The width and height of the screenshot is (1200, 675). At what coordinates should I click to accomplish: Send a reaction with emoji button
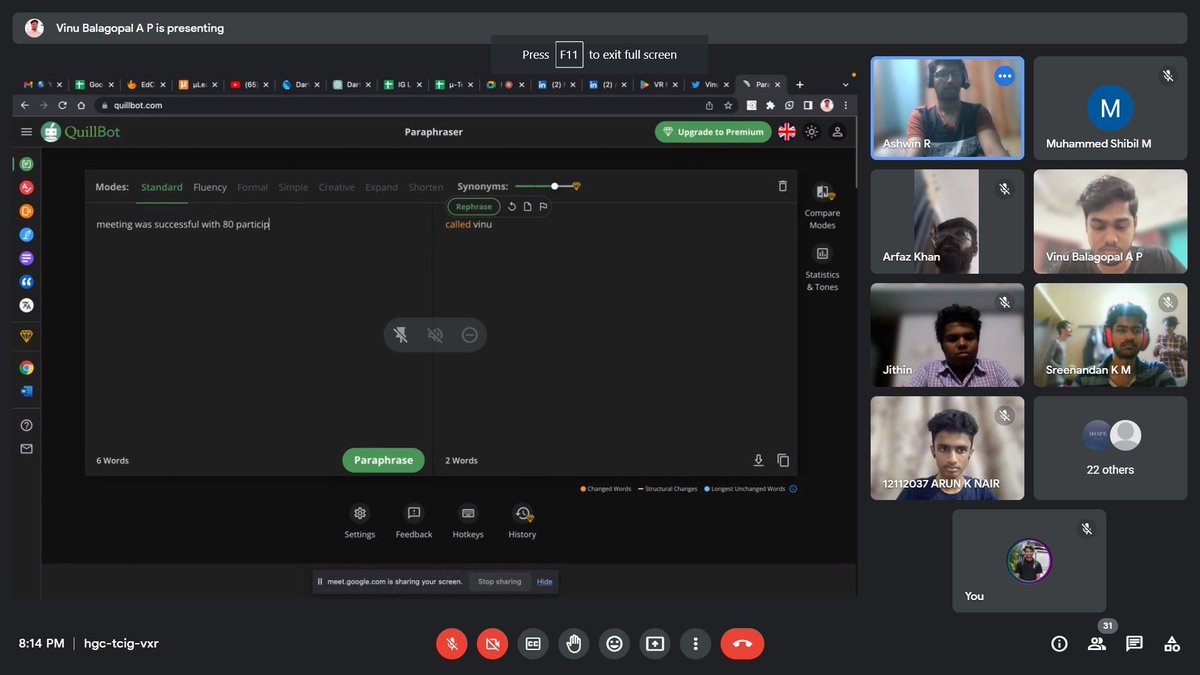pos(614,644)
